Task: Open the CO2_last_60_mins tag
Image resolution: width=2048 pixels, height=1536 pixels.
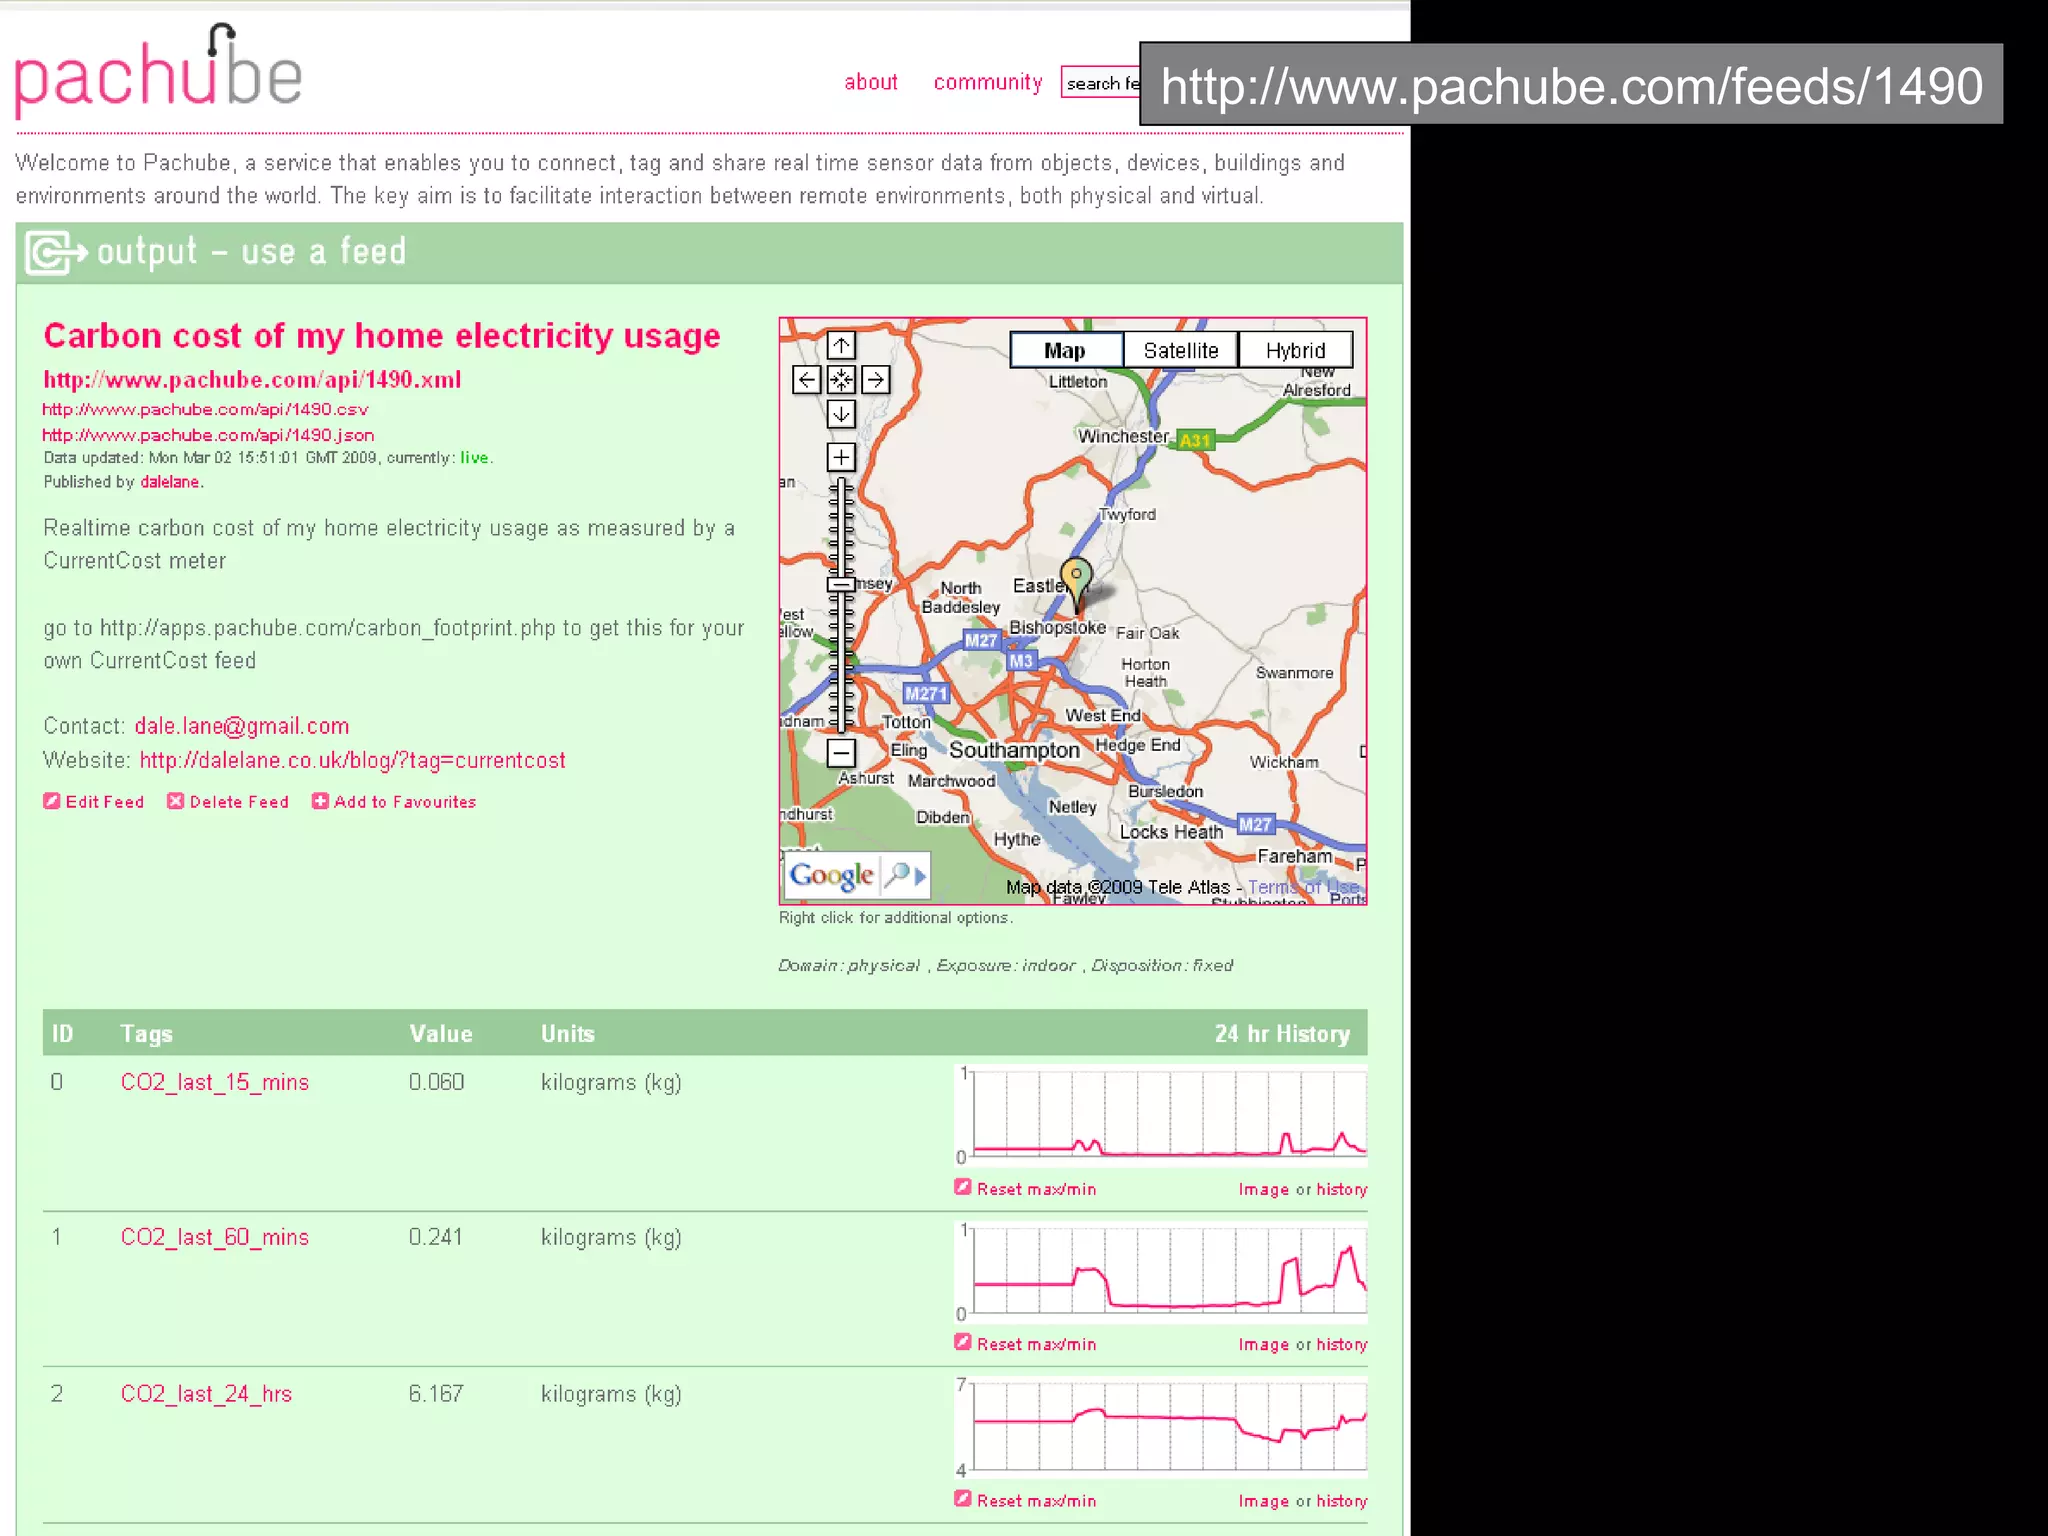Action: pyautogui.click(x=215, y=1238)
